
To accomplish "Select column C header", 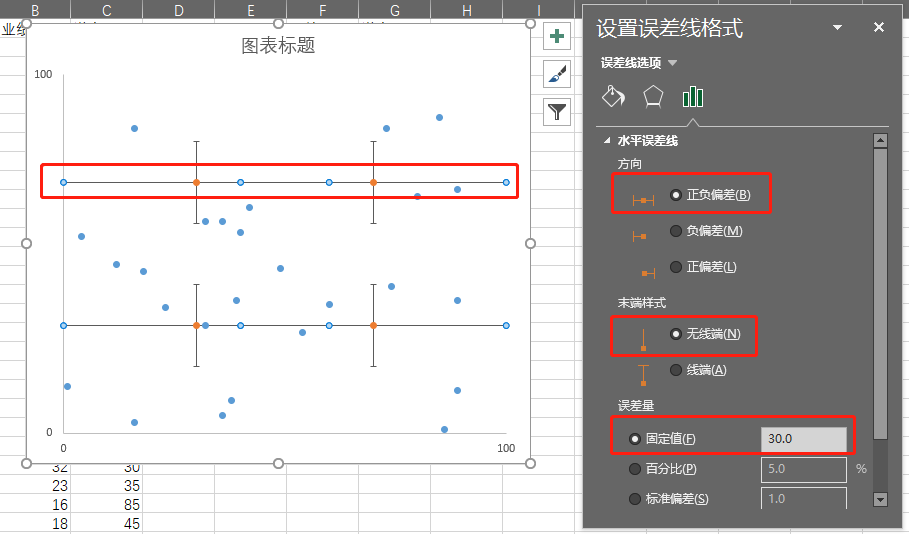I will pyautogui.click(x=107, y=9).
